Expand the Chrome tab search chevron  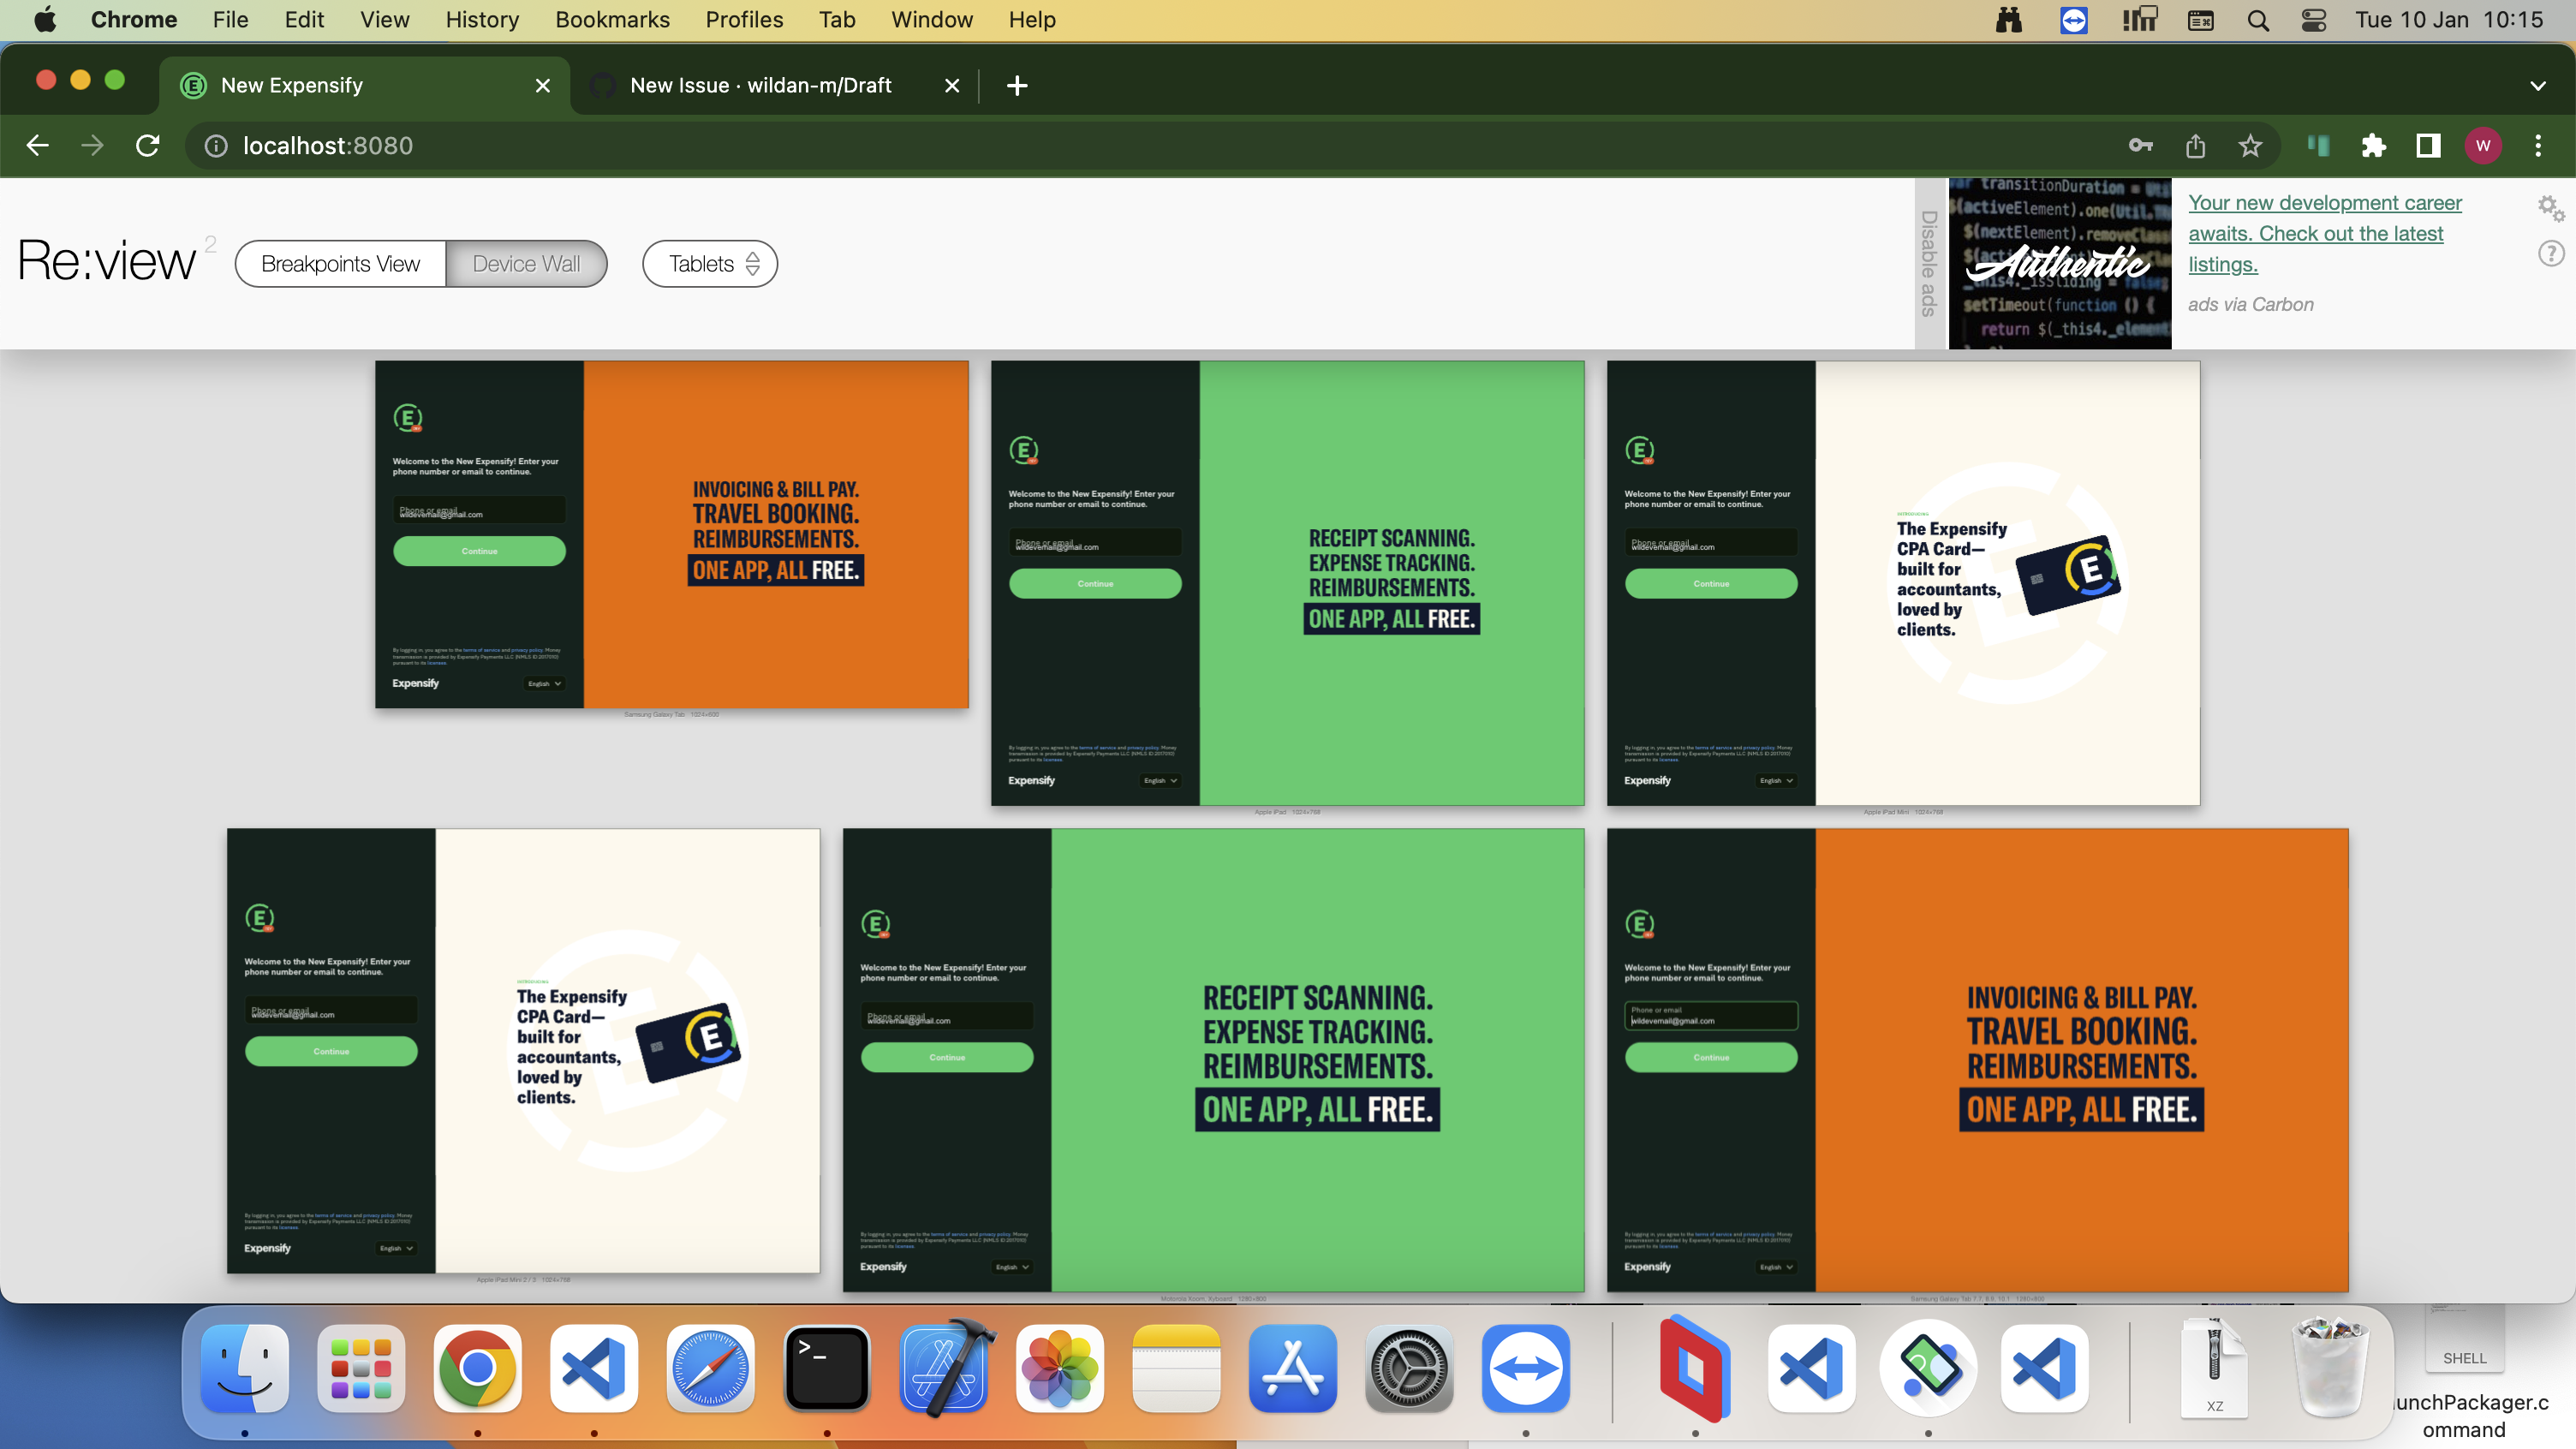2537,86
